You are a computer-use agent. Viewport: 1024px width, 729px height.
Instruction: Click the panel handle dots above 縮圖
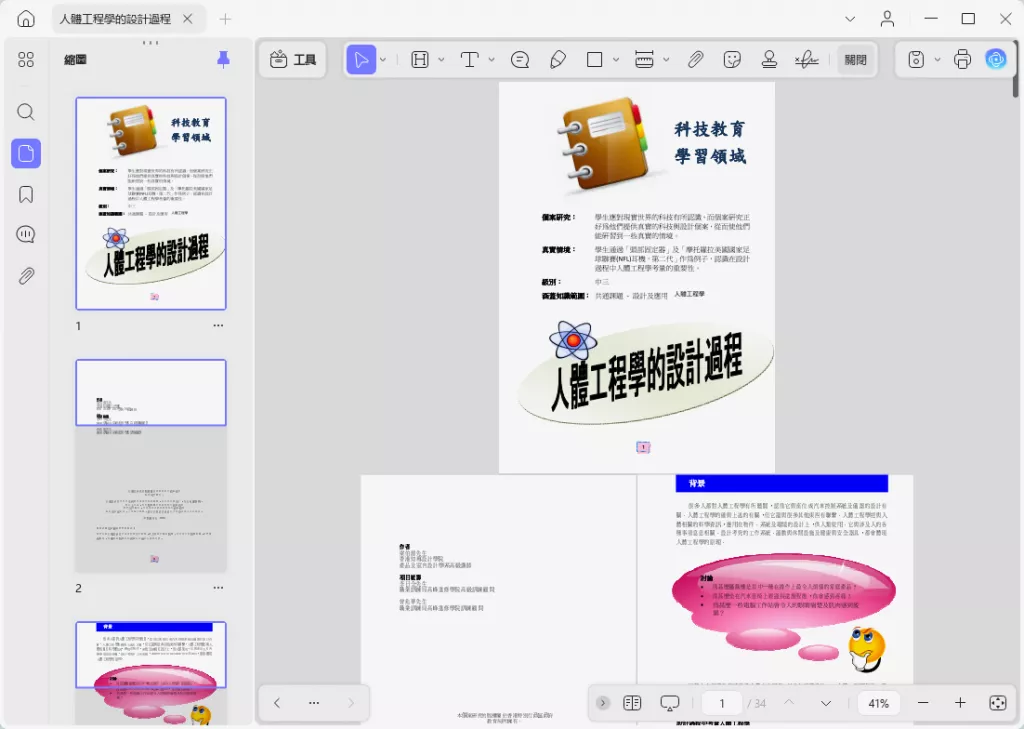tap(151, 43)
